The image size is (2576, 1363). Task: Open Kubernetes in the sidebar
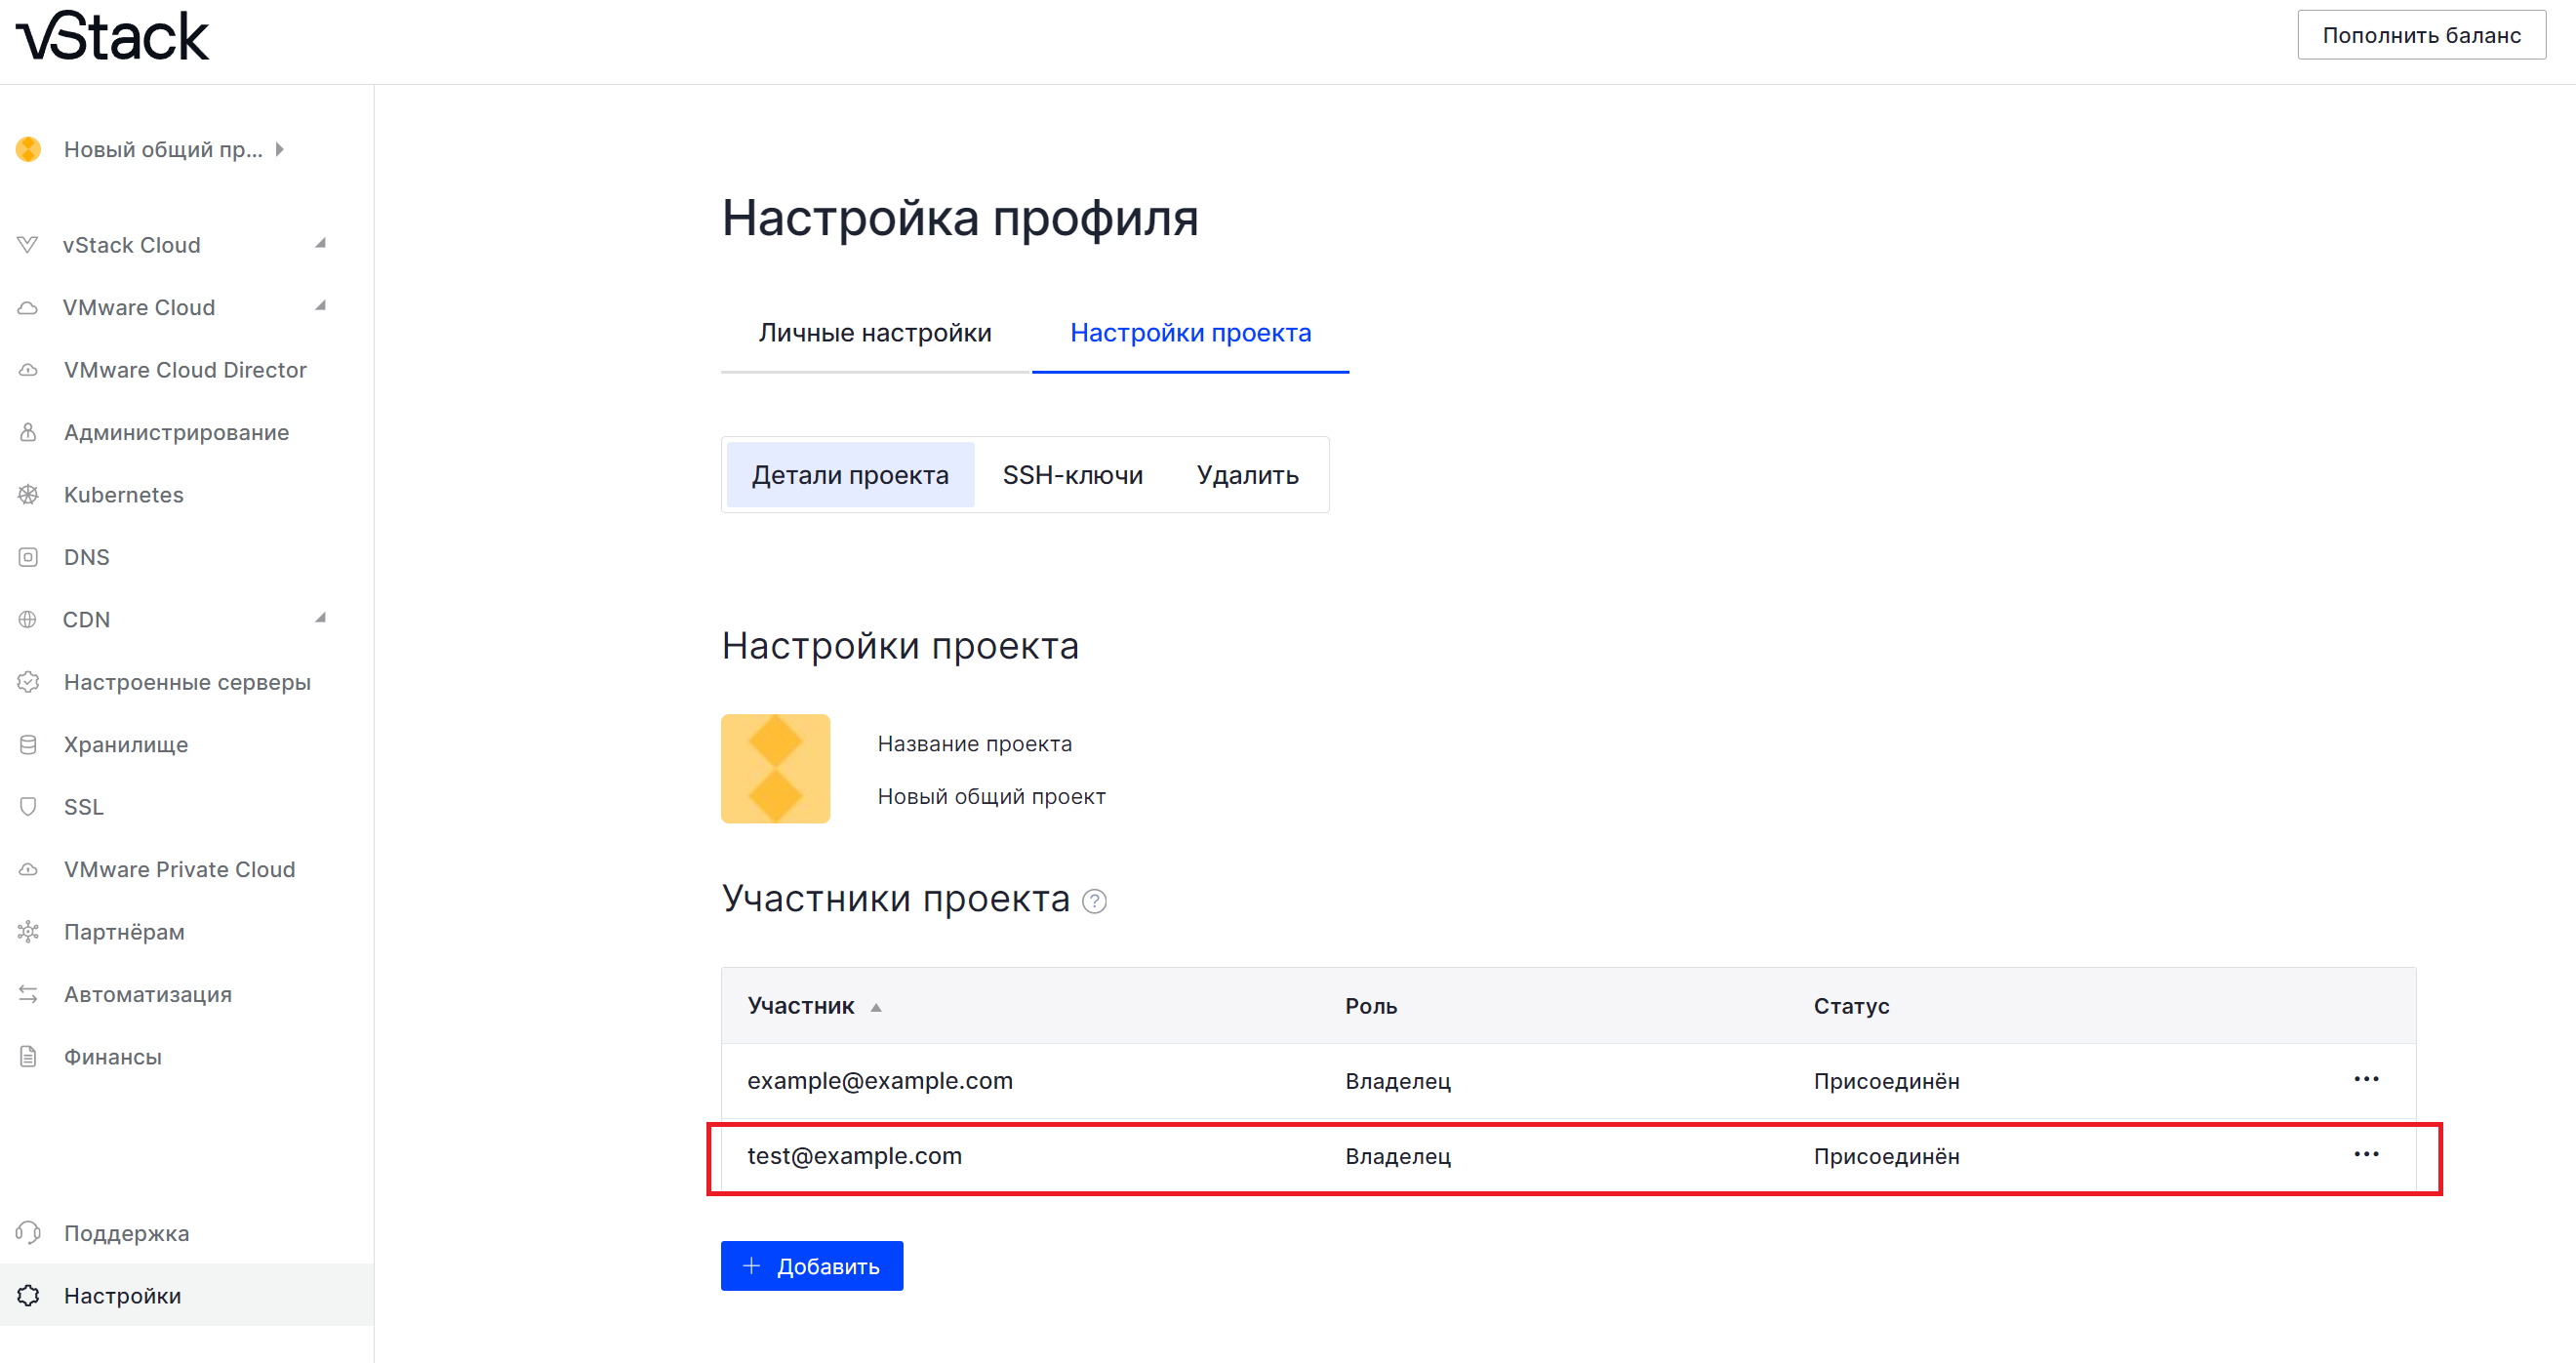tap(124, 494)
